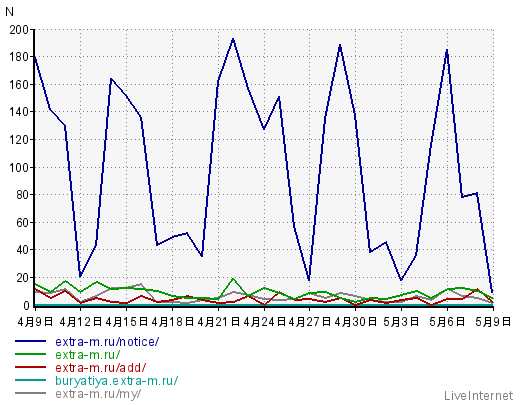Click the 4月30日 date axis label

(x=356, y=321)
